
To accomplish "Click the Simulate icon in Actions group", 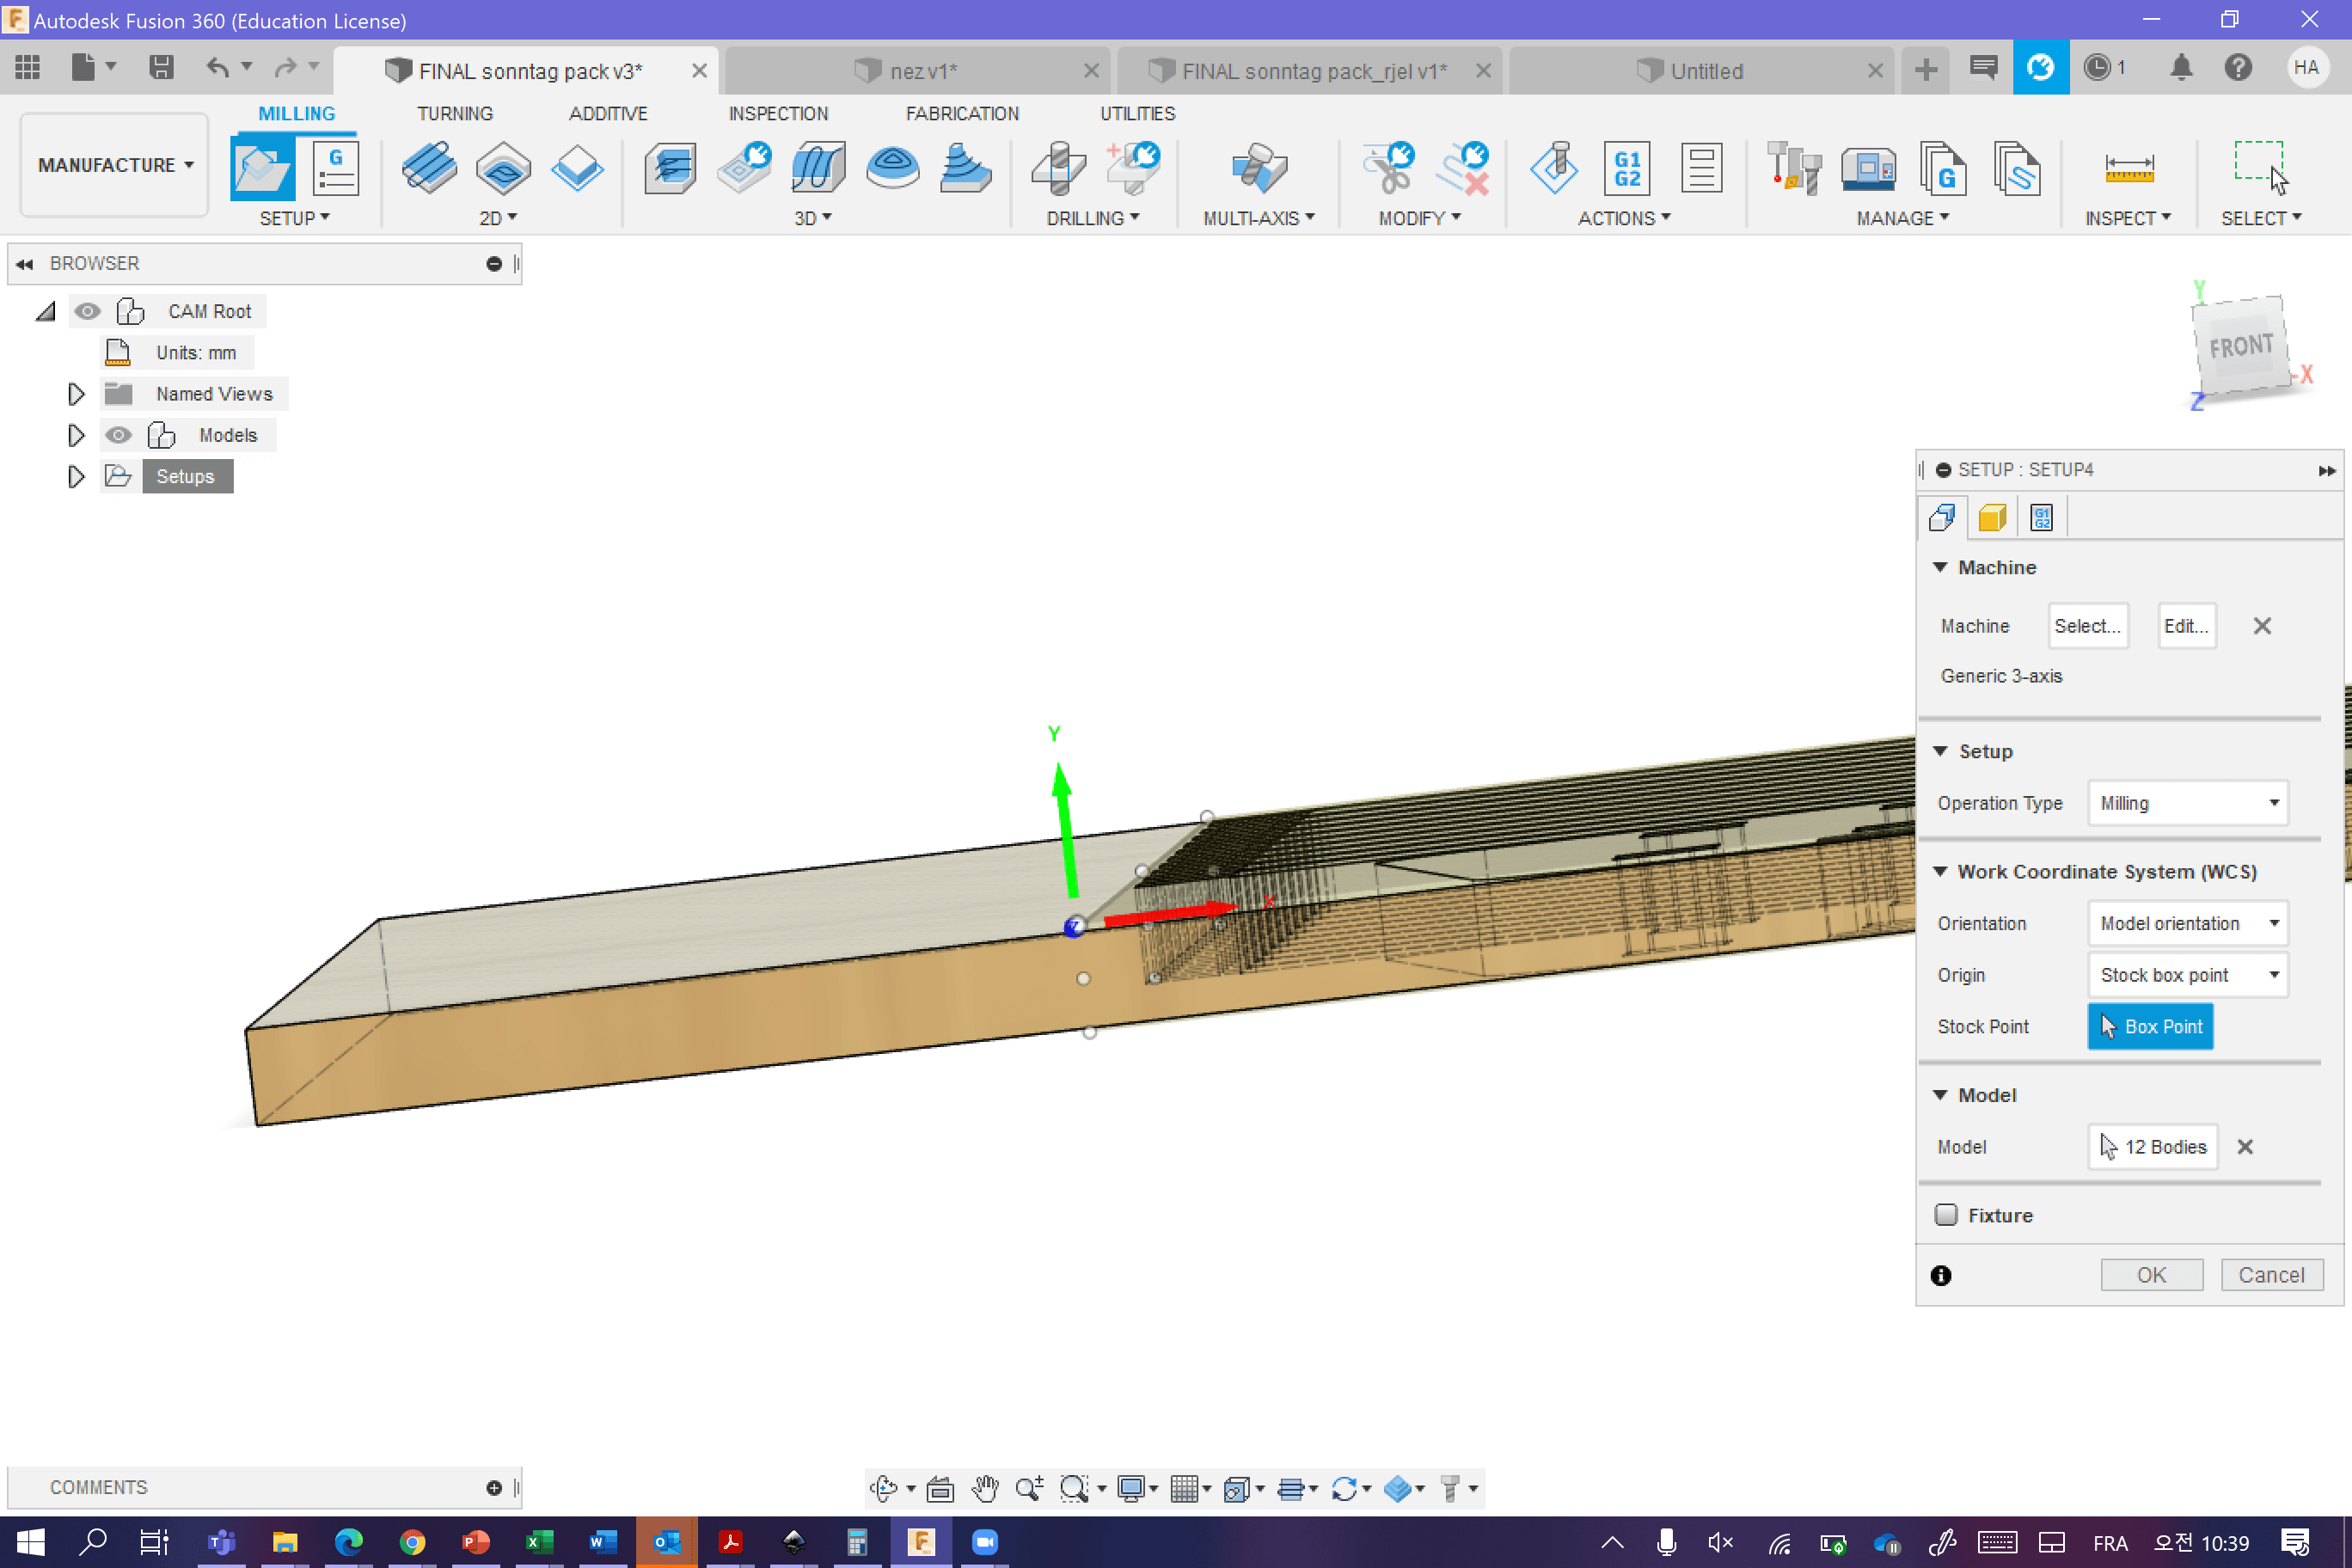I will tap(1553, 168).
